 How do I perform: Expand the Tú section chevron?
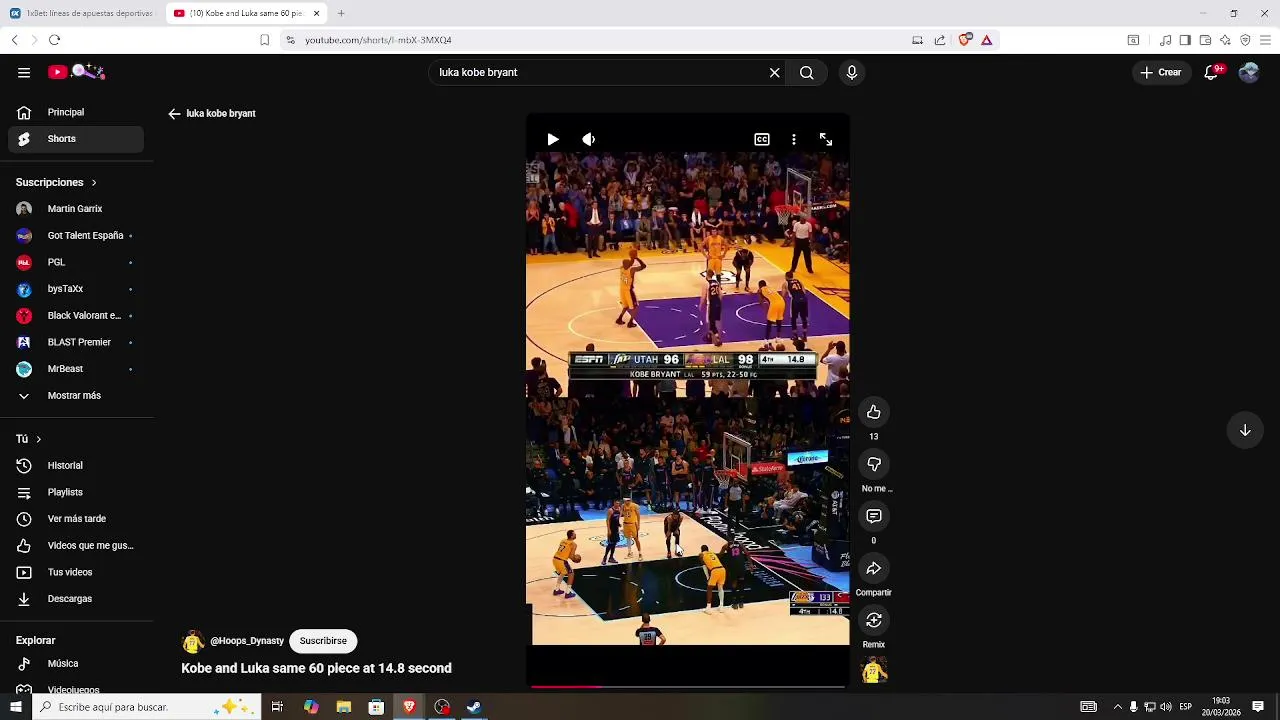(x=39, y=439)
